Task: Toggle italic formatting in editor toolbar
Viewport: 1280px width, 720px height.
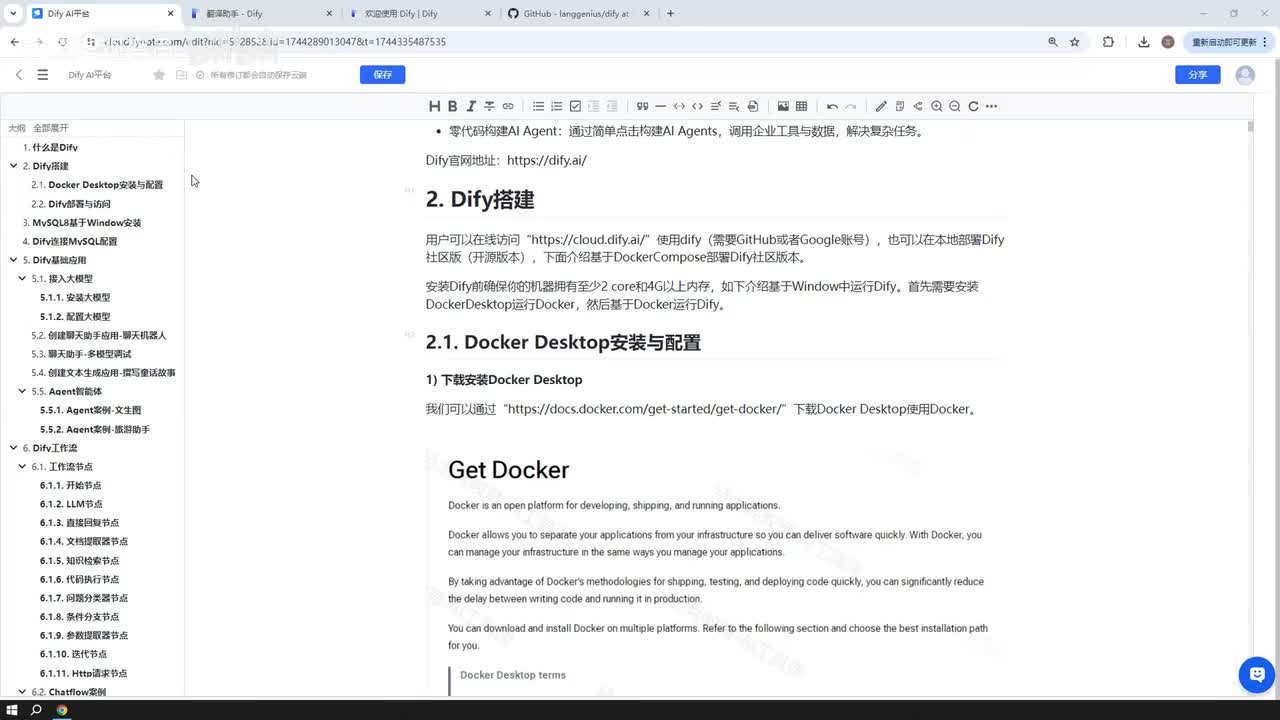Action: [x=471, y=106]
